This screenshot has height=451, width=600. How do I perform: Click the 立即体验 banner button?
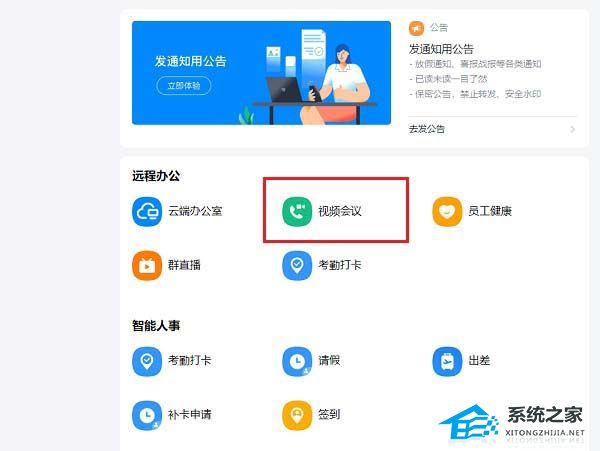coord(184,85)
